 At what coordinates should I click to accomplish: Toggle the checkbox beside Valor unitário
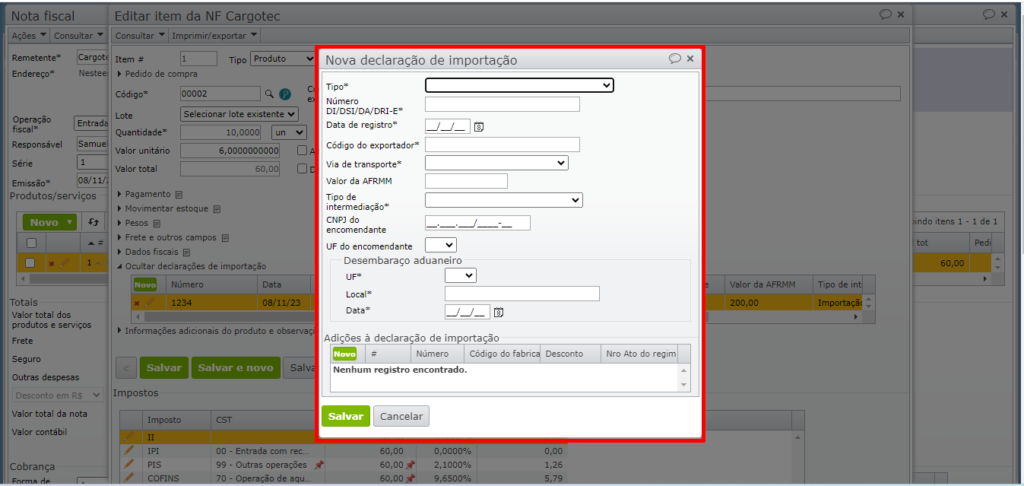coord(301,150)
